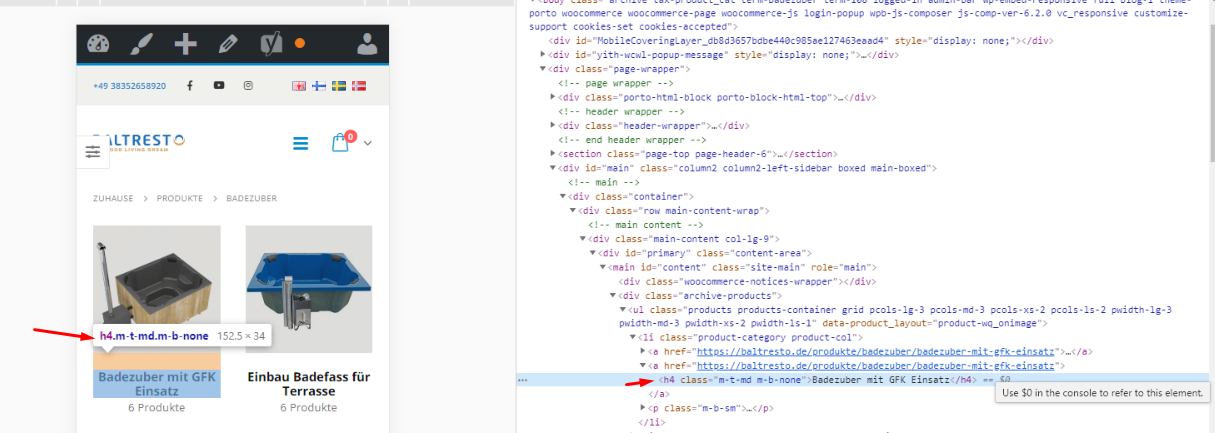Expand the yith-wcwl-popup-message div node
Viewport: 1215px width, 433px height.
(543, 55)
